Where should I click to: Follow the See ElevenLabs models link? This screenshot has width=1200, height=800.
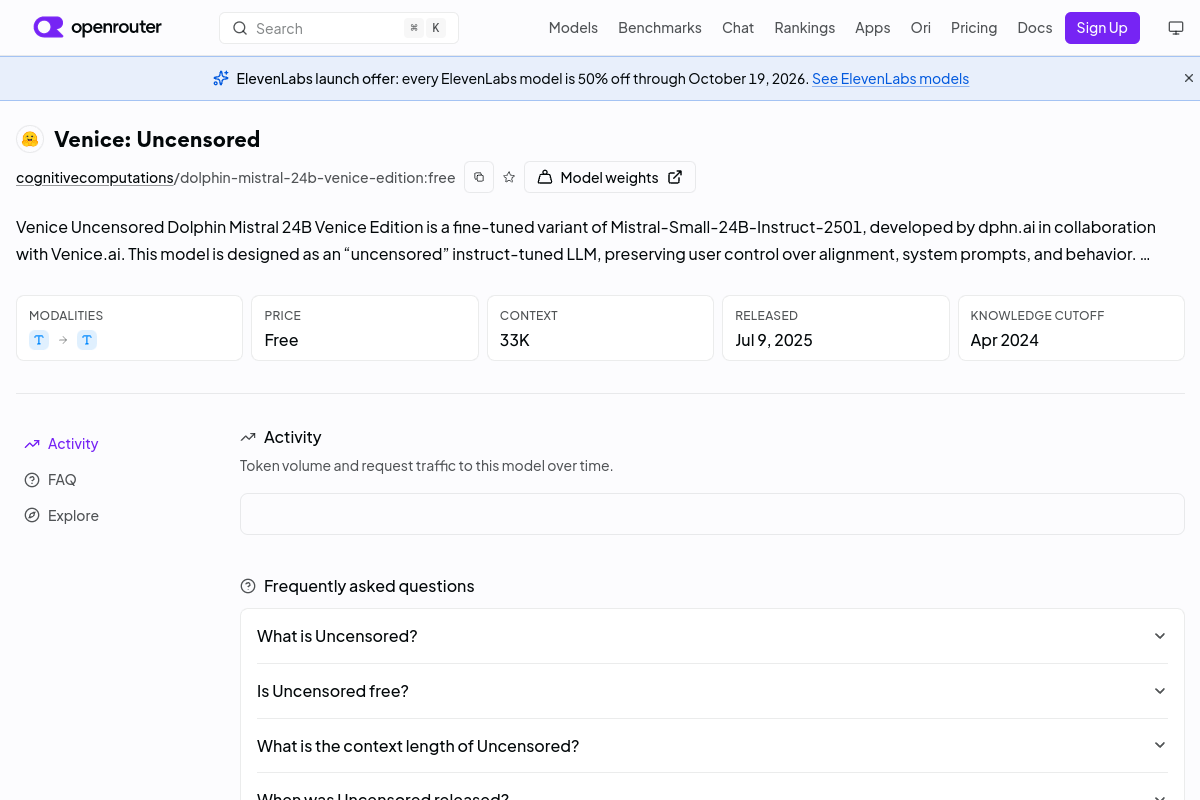coord(890,78)
